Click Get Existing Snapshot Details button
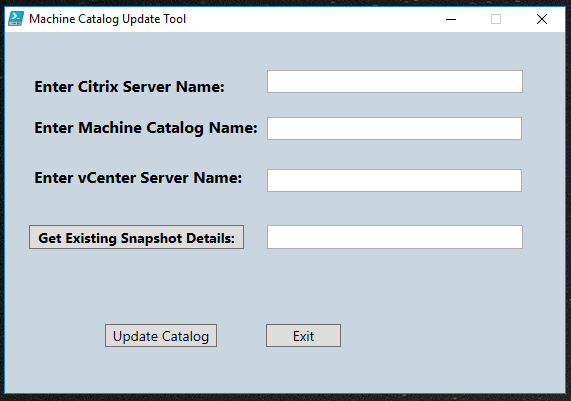571x401 pixels. coord(137,237)
